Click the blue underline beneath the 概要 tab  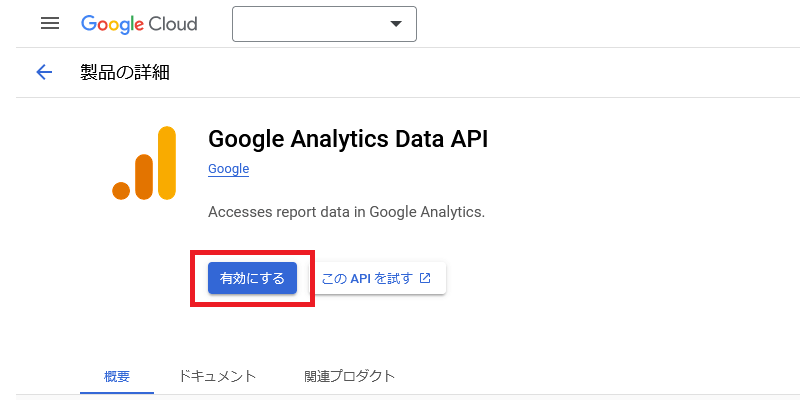pos(117,393)
